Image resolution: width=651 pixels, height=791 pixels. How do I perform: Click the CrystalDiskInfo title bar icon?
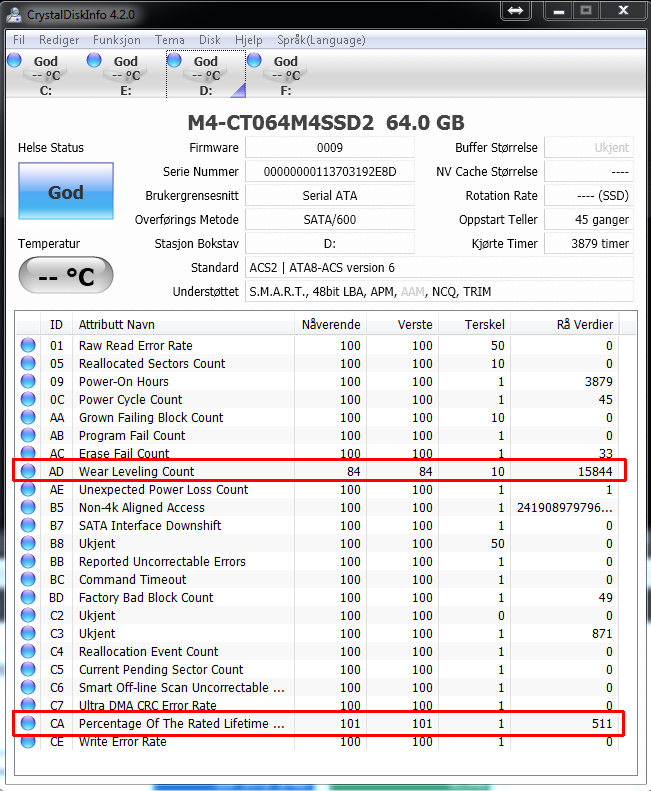coord(14,14)
